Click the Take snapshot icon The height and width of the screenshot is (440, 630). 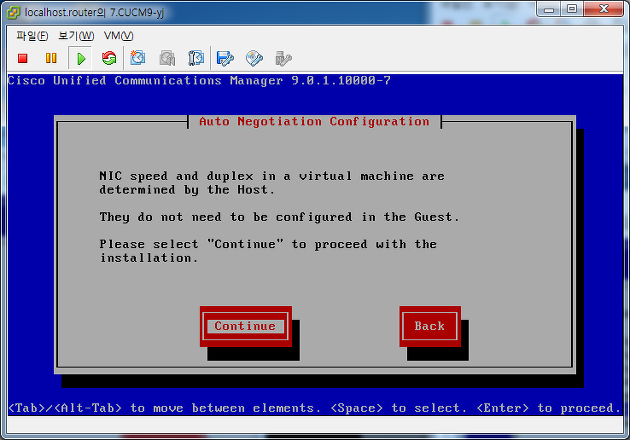138,58
